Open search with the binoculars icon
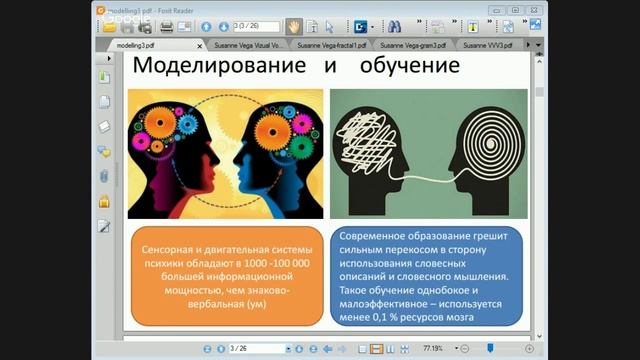This screenshot has height=360, width=640. click(x=394, y=27)
